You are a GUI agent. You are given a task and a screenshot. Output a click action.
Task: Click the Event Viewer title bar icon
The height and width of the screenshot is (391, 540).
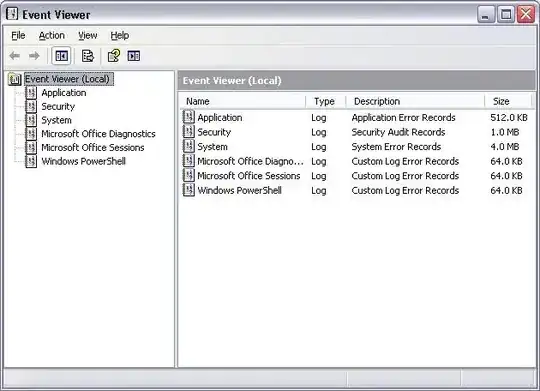coord(12,14)
